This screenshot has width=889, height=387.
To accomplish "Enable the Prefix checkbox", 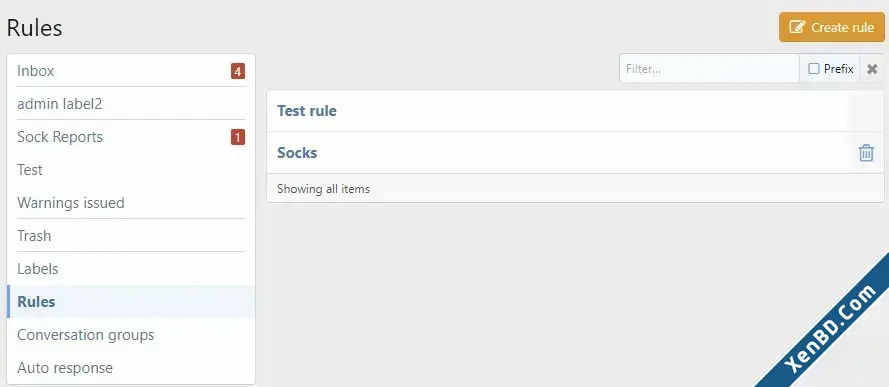I will (x=814, y=69).
